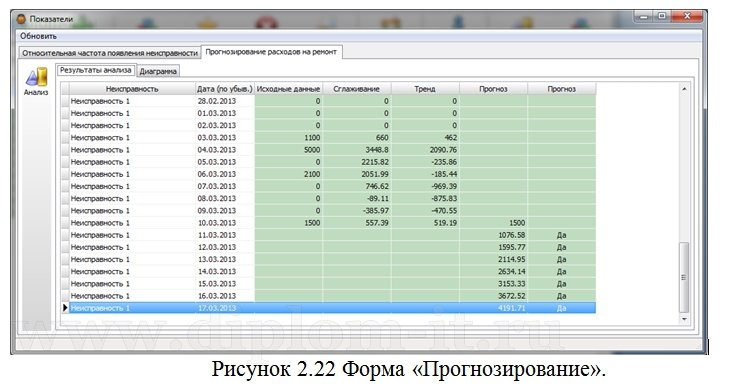Screen dimensions: 732x390
Task: Switch to Относительная частота появления неисправности tab
Action: (110, 53)
